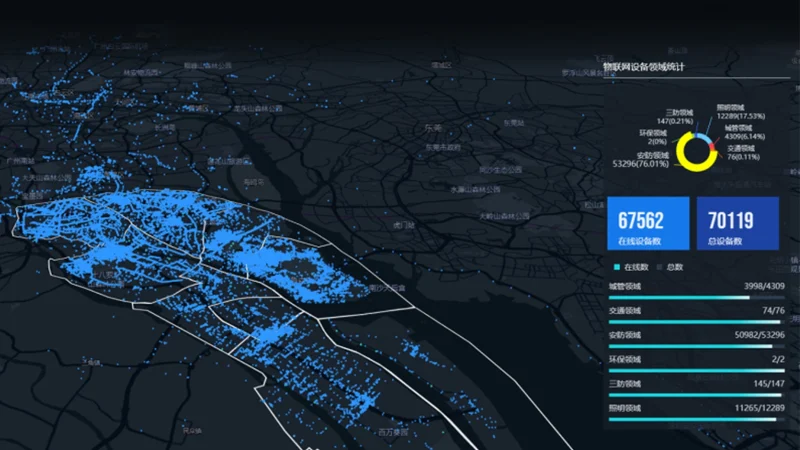Select the yellow 安防领域 donut segment

click(x=689, y=165)
